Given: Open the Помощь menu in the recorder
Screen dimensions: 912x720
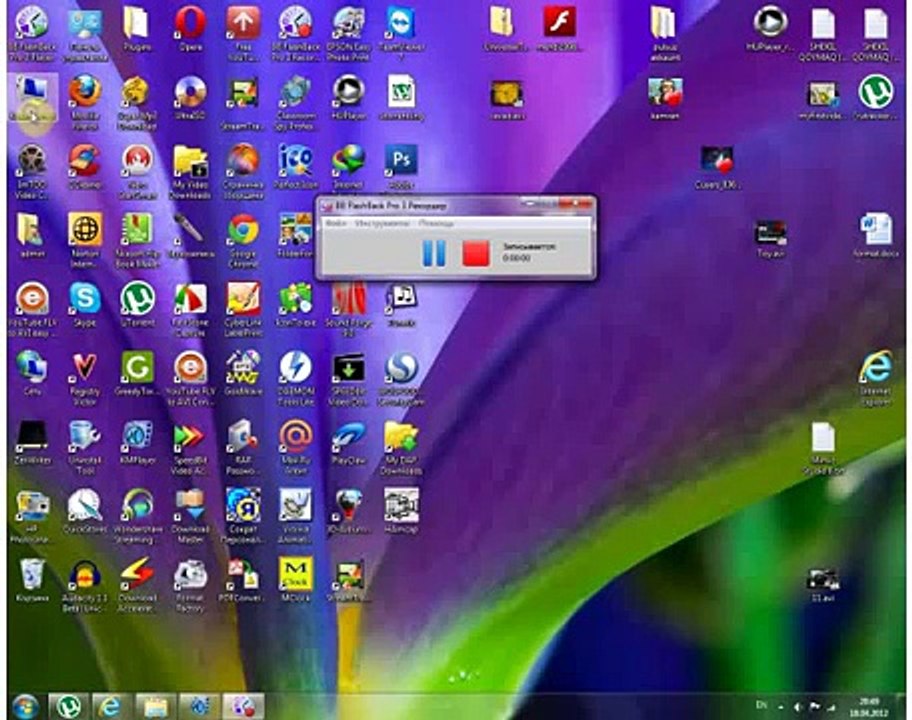Looking at the screenshot, I should (x=436, y=223).
